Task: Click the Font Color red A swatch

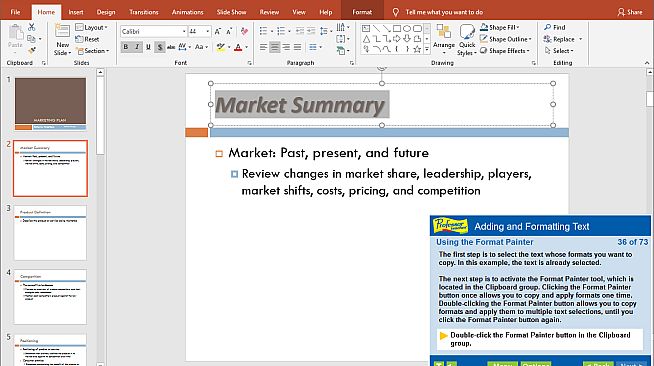Action: (x=238, y=47)
